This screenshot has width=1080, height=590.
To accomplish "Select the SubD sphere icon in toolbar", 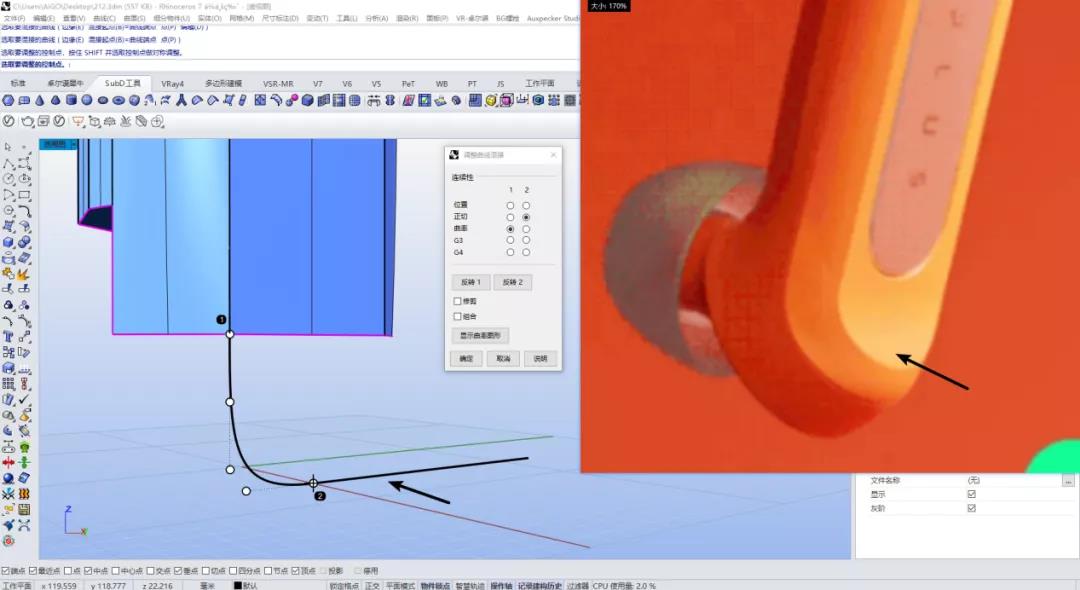I will coord(87,101).
